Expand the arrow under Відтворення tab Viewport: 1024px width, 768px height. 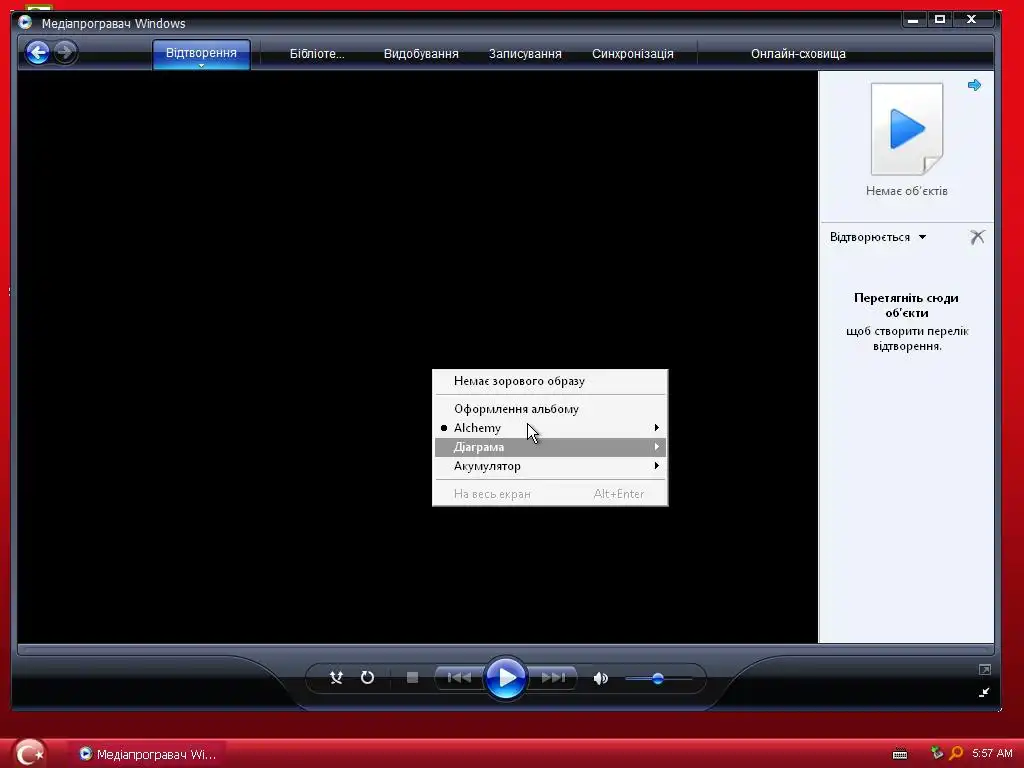(x=201, y=65)
